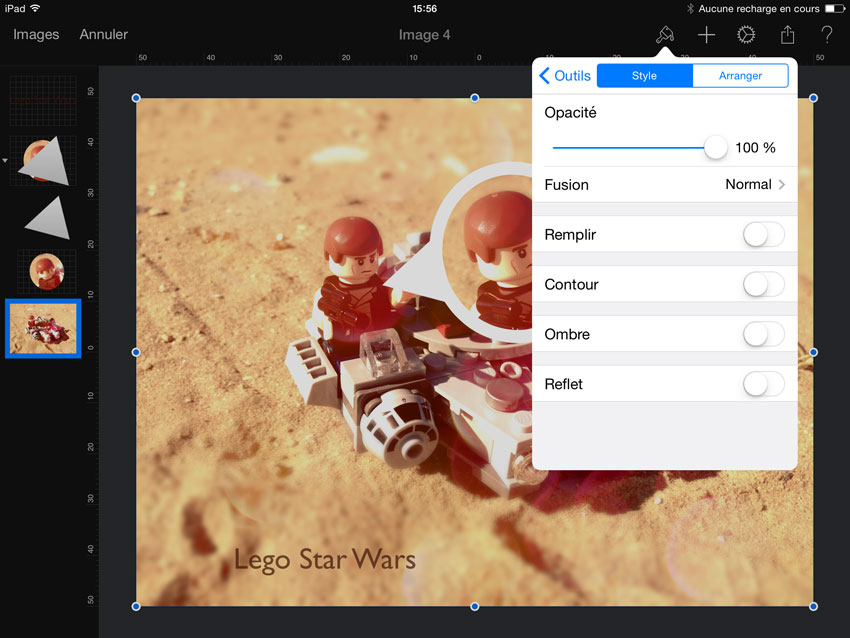Image resolution: width=850 pixels, height=638 pixels.
Task: Tap the 15:56 clock in status bar
Action: click(x=424, y=8)
